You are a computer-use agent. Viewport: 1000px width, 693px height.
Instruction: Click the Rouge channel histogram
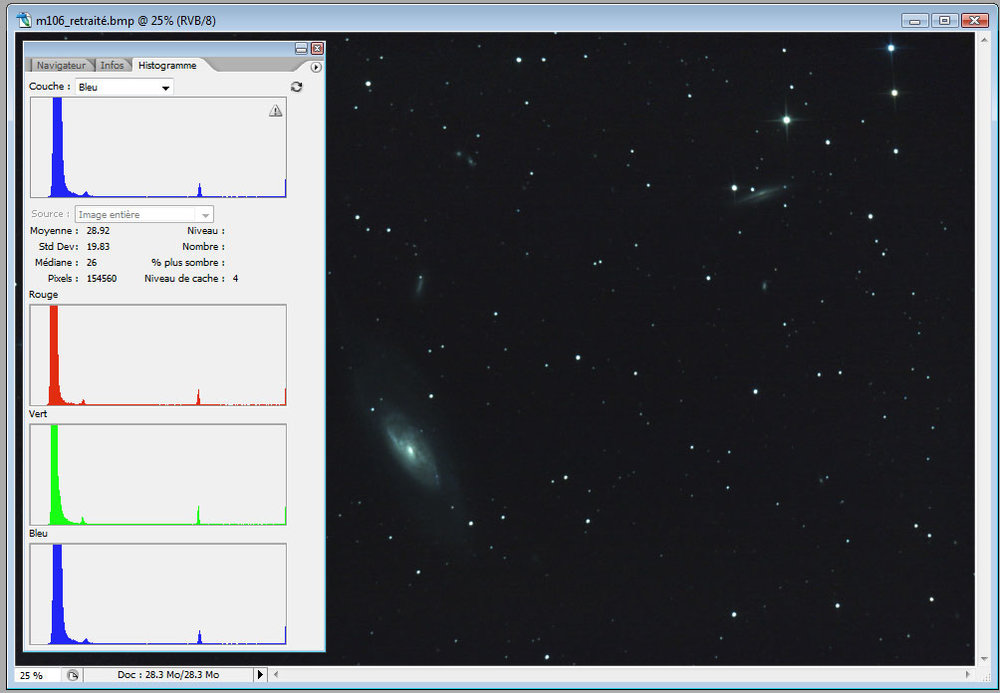pyautogui.click(x=158, y=355)
